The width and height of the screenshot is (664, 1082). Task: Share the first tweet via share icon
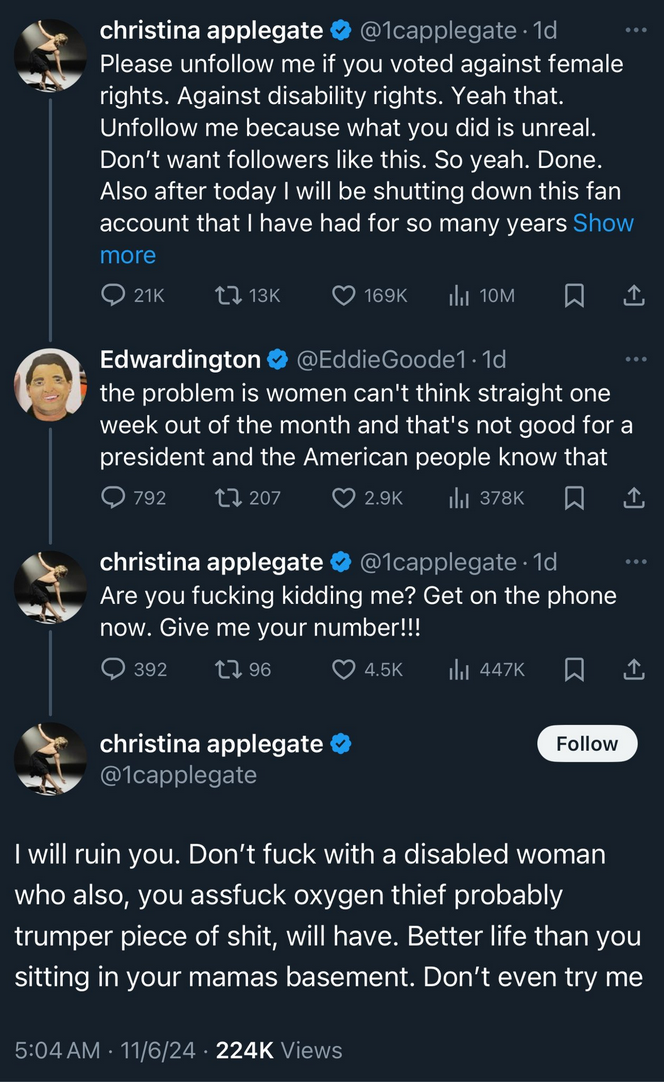[x=634, y=295]
